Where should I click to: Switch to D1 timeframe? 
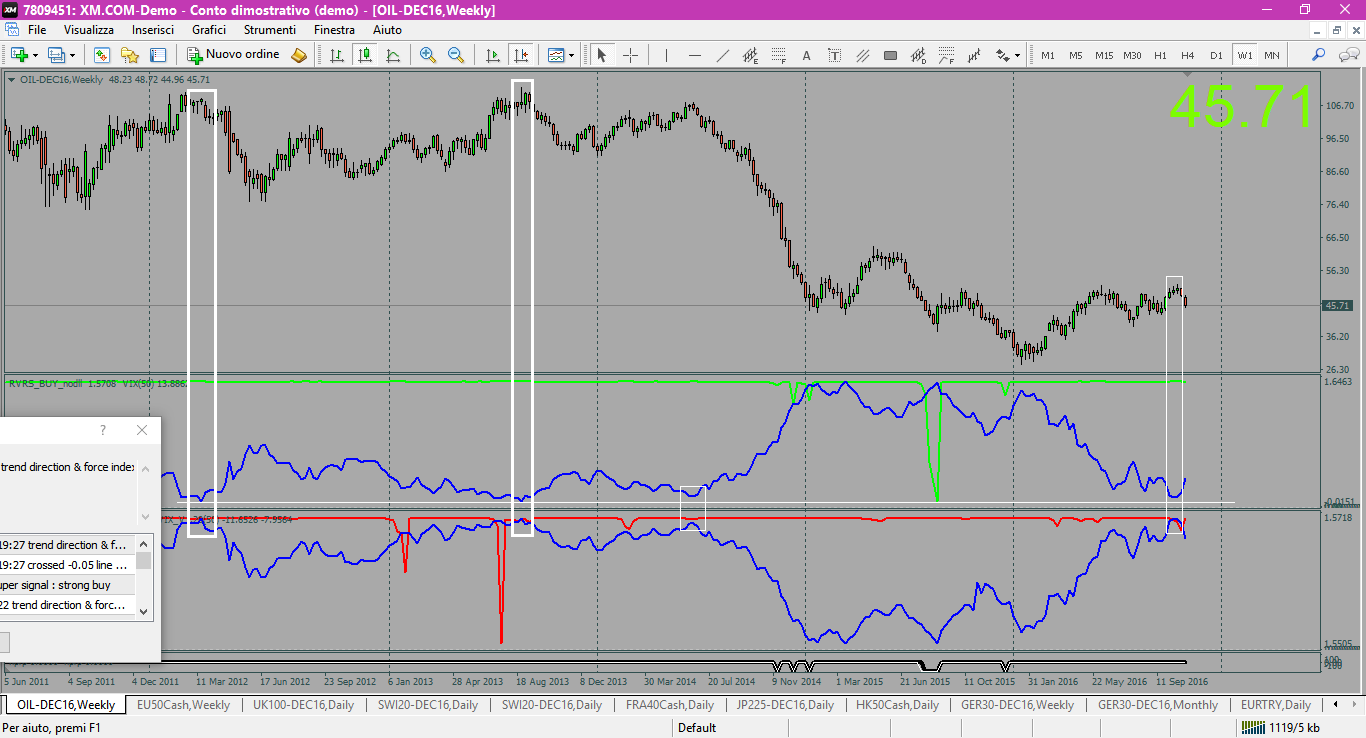point(1216,55)
